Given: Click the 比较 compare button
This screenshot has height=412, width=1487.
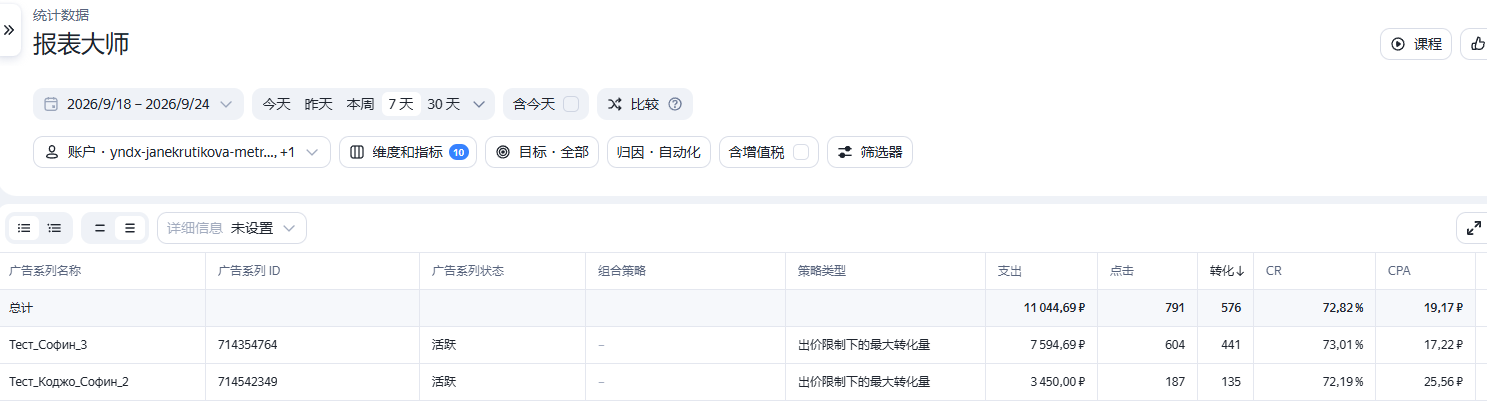Looking at the screenshot, I should (x=645, y=104).
